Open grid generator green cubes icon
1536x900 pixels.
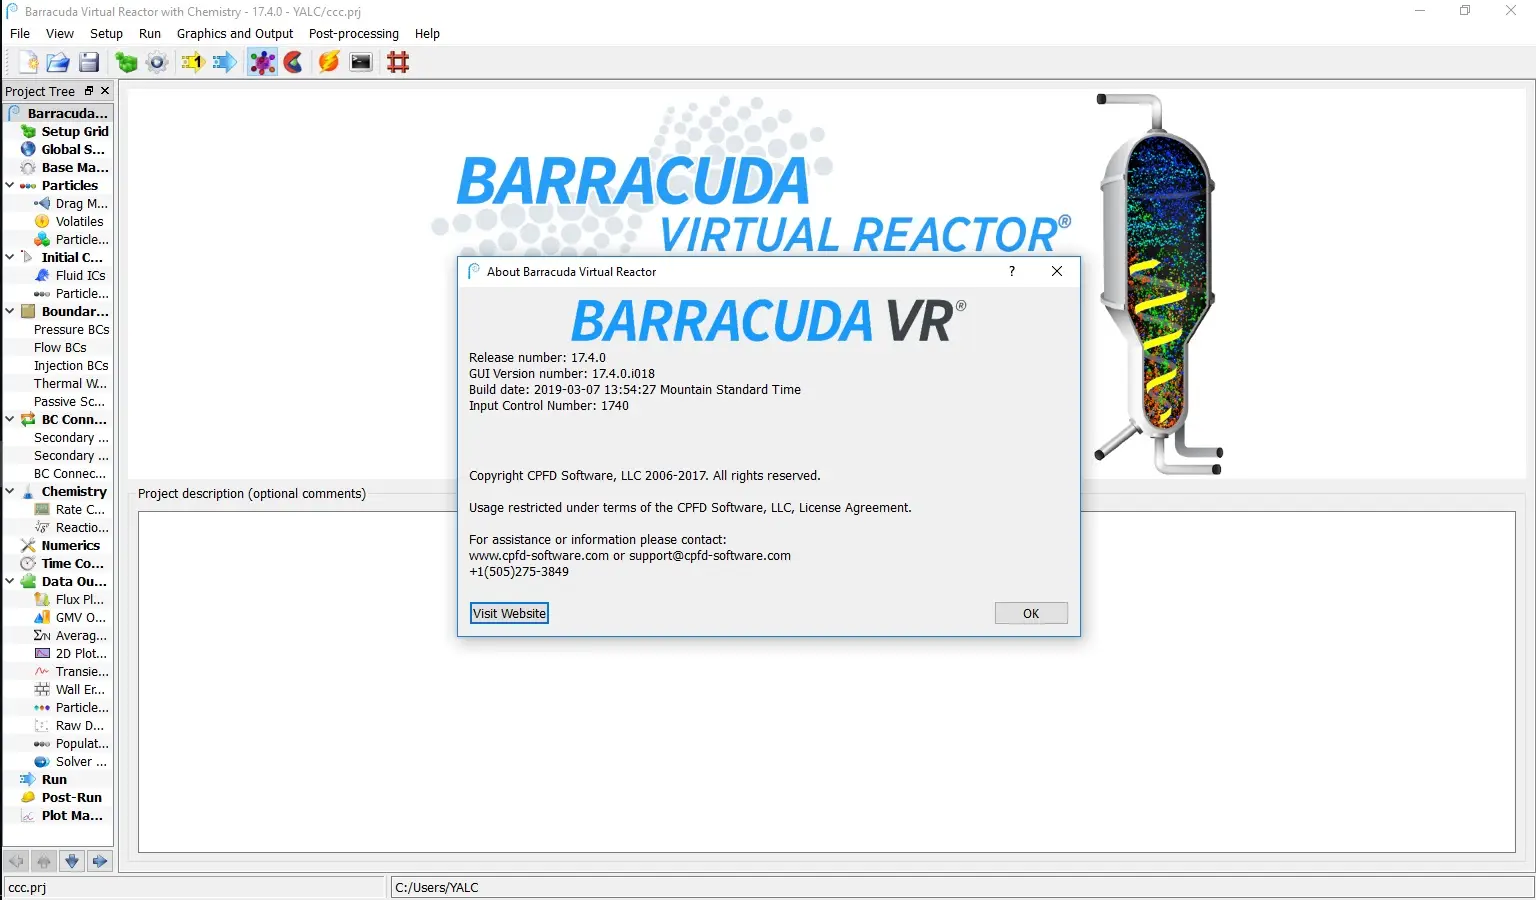126,62
